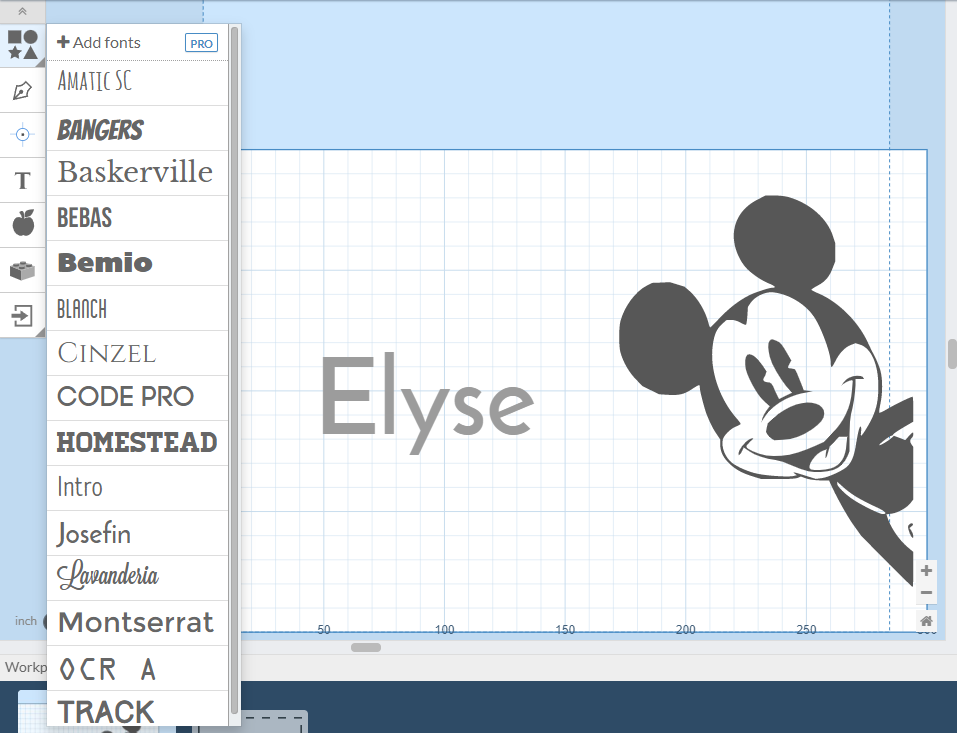Choose the Baskerville font
The width and height of the screenshot is (957, 733).
click(x=137, y=173)
